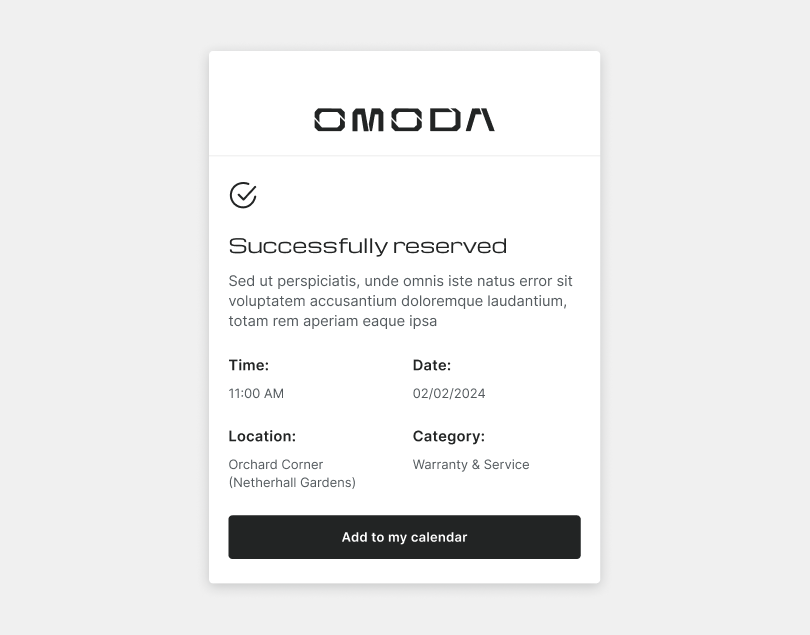The height and width of the screenshot is (635, 810).
Task: Select the Orchard Corner location text
Action: pyautogui.click(x=276, y=464)
